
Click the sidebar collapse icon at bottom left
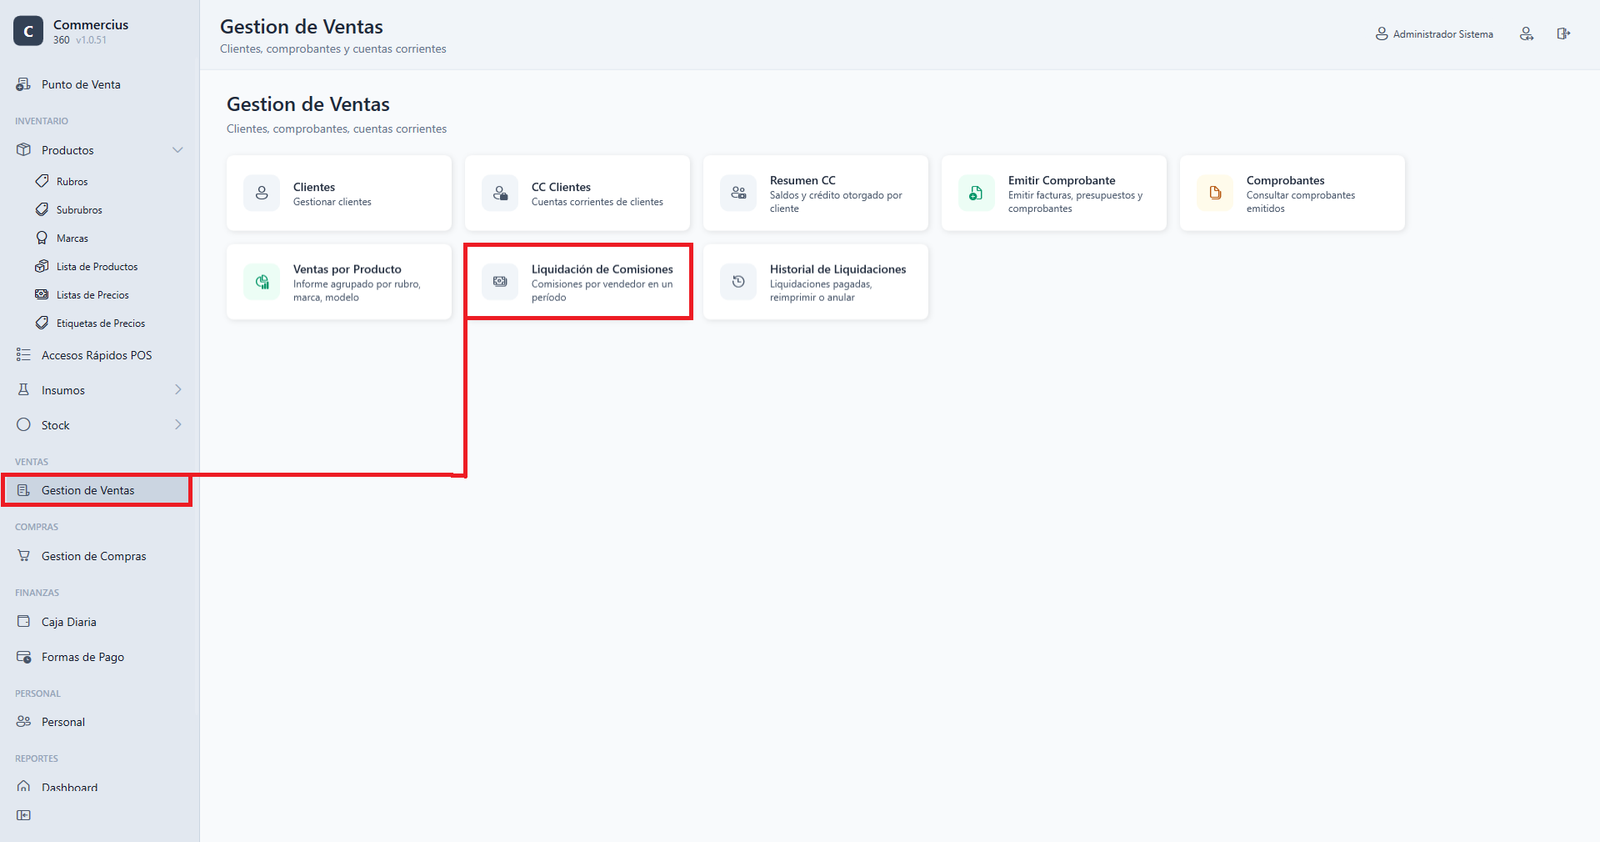24,815
